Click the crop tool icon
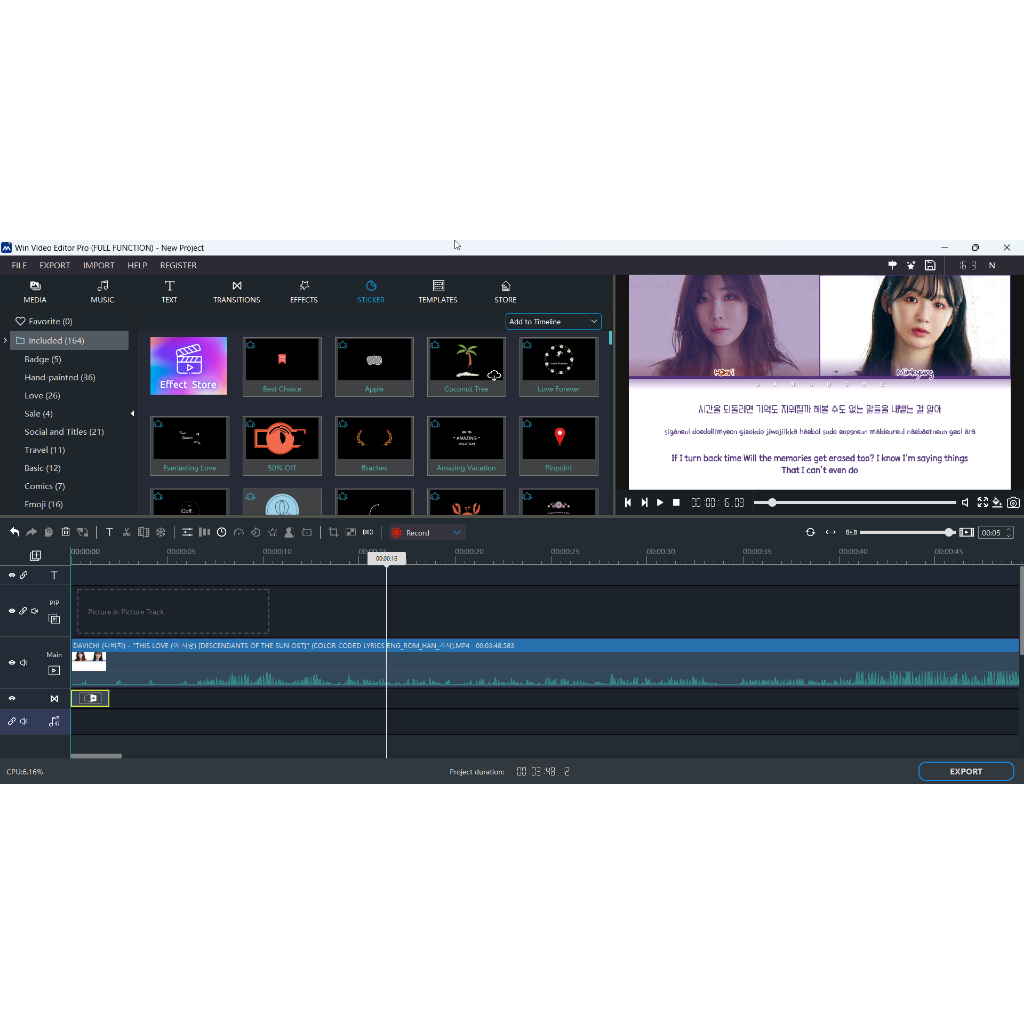This screenshot has width=1024, height=1024. pos(333,532)
